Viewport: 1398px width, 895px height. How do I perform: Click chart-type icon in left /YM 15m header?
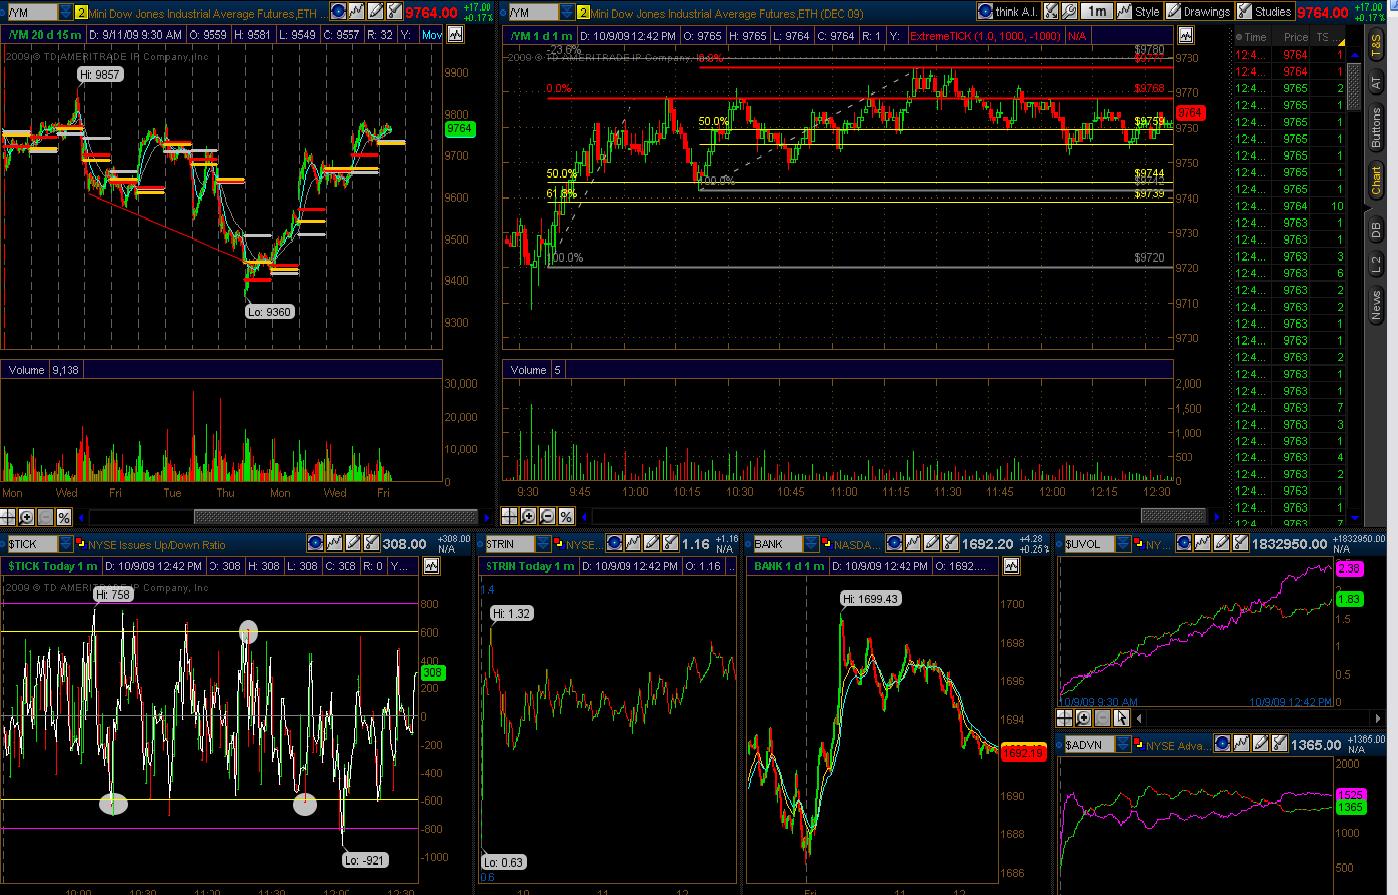pyautogui.click(x=356, y=12)
